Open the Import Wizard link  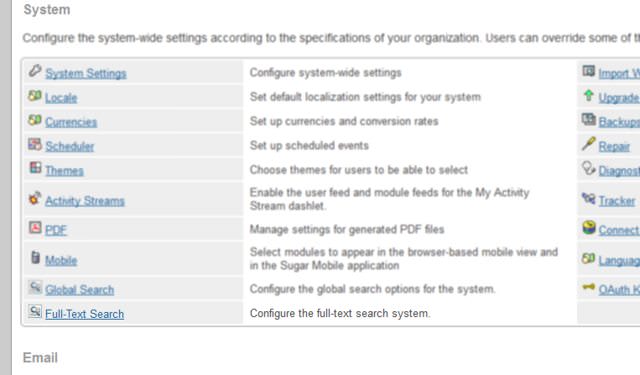(x=619, y=73)
